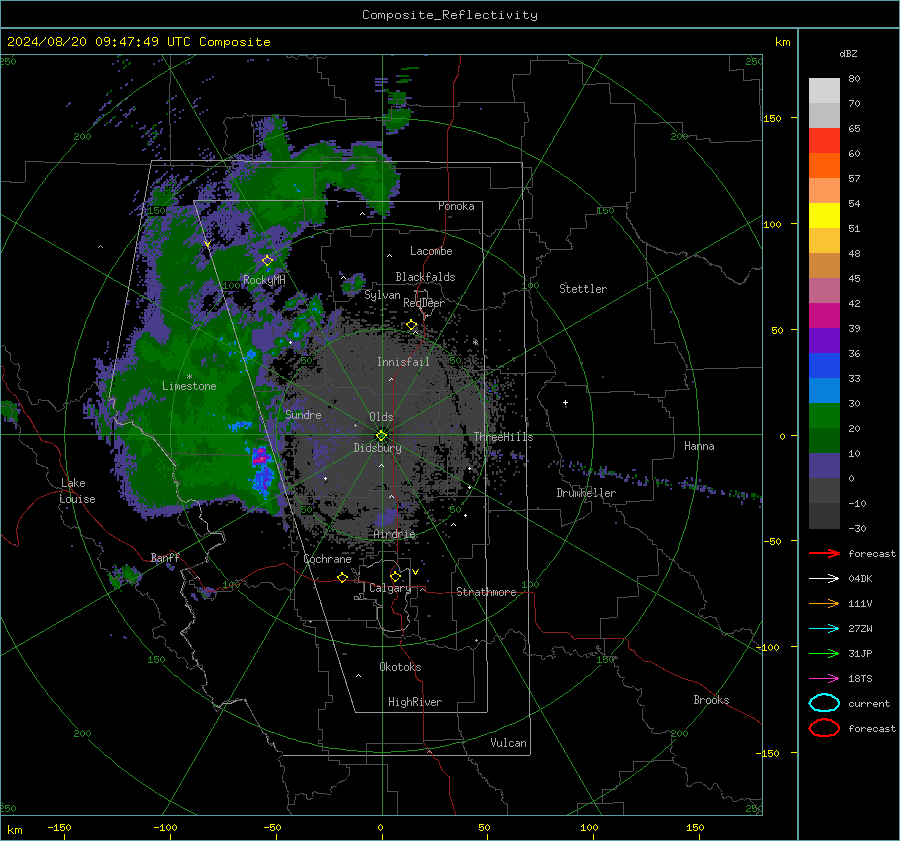The image size is (900, 841).
Task: Click the red forecast ellipse icon
Action: (824, 728)
